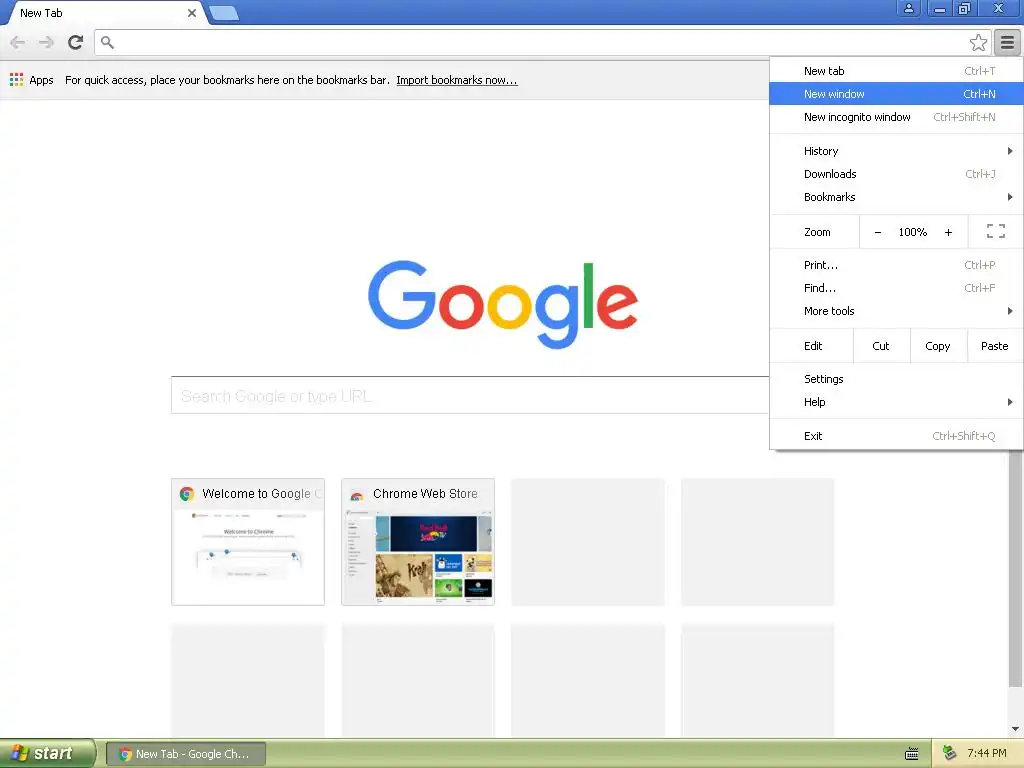
Task: Expand the More tools submenu
Action: (x=896, y=311)
